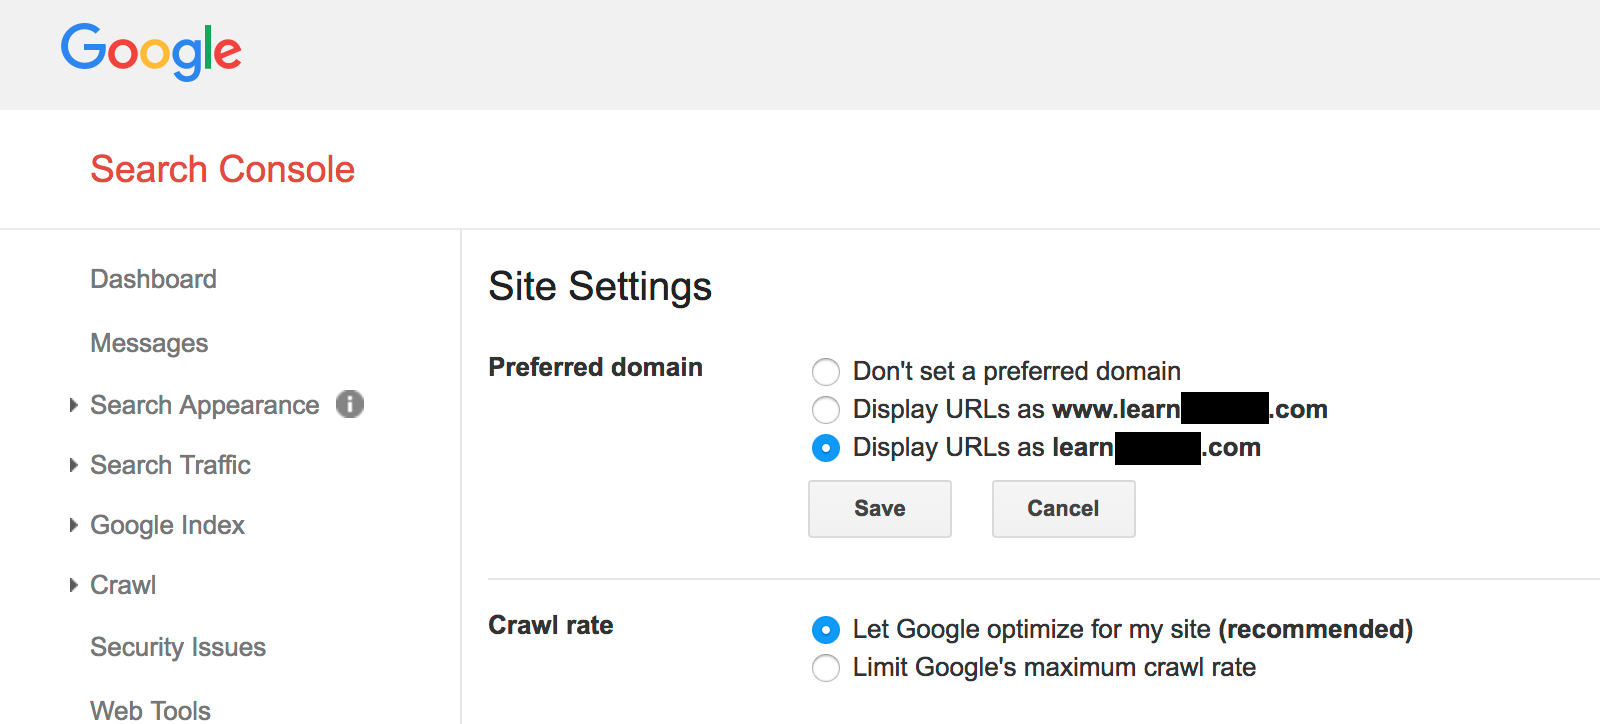
Task: Open the Search Traffic section label
Action: point(171,465)
